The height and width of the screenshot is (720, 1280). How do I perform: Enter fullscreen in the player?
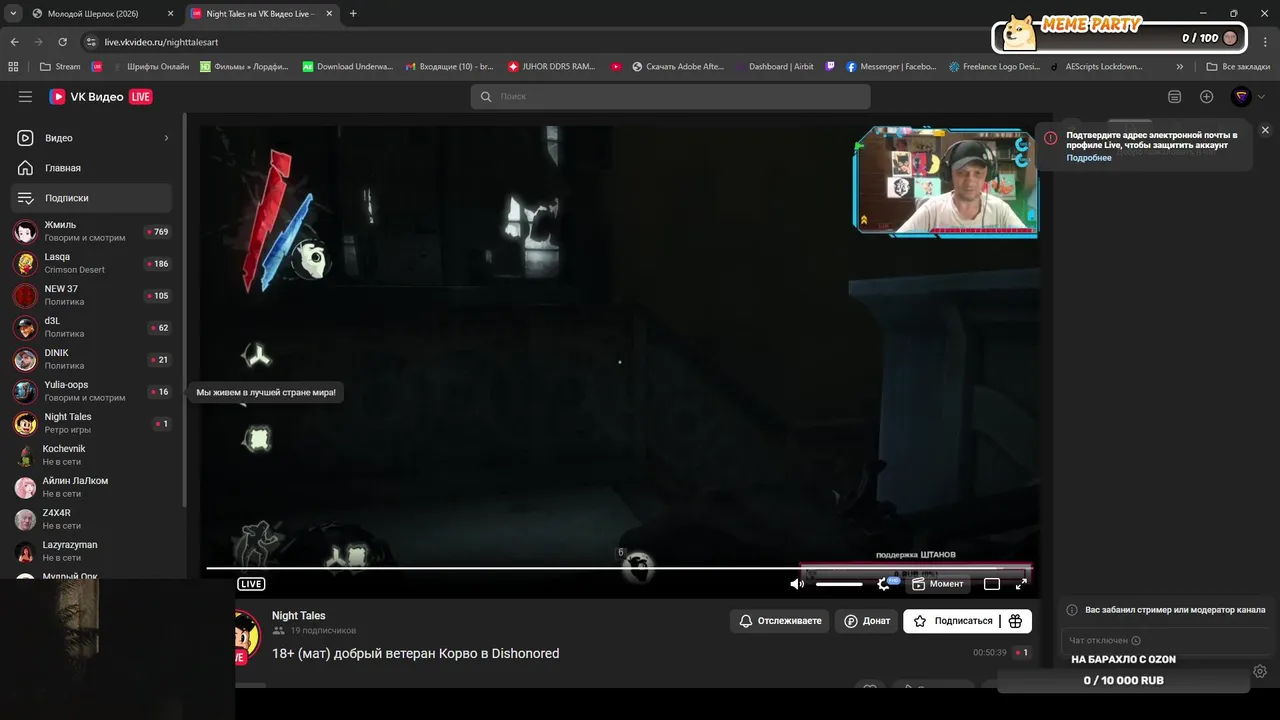click(1021, 584)
